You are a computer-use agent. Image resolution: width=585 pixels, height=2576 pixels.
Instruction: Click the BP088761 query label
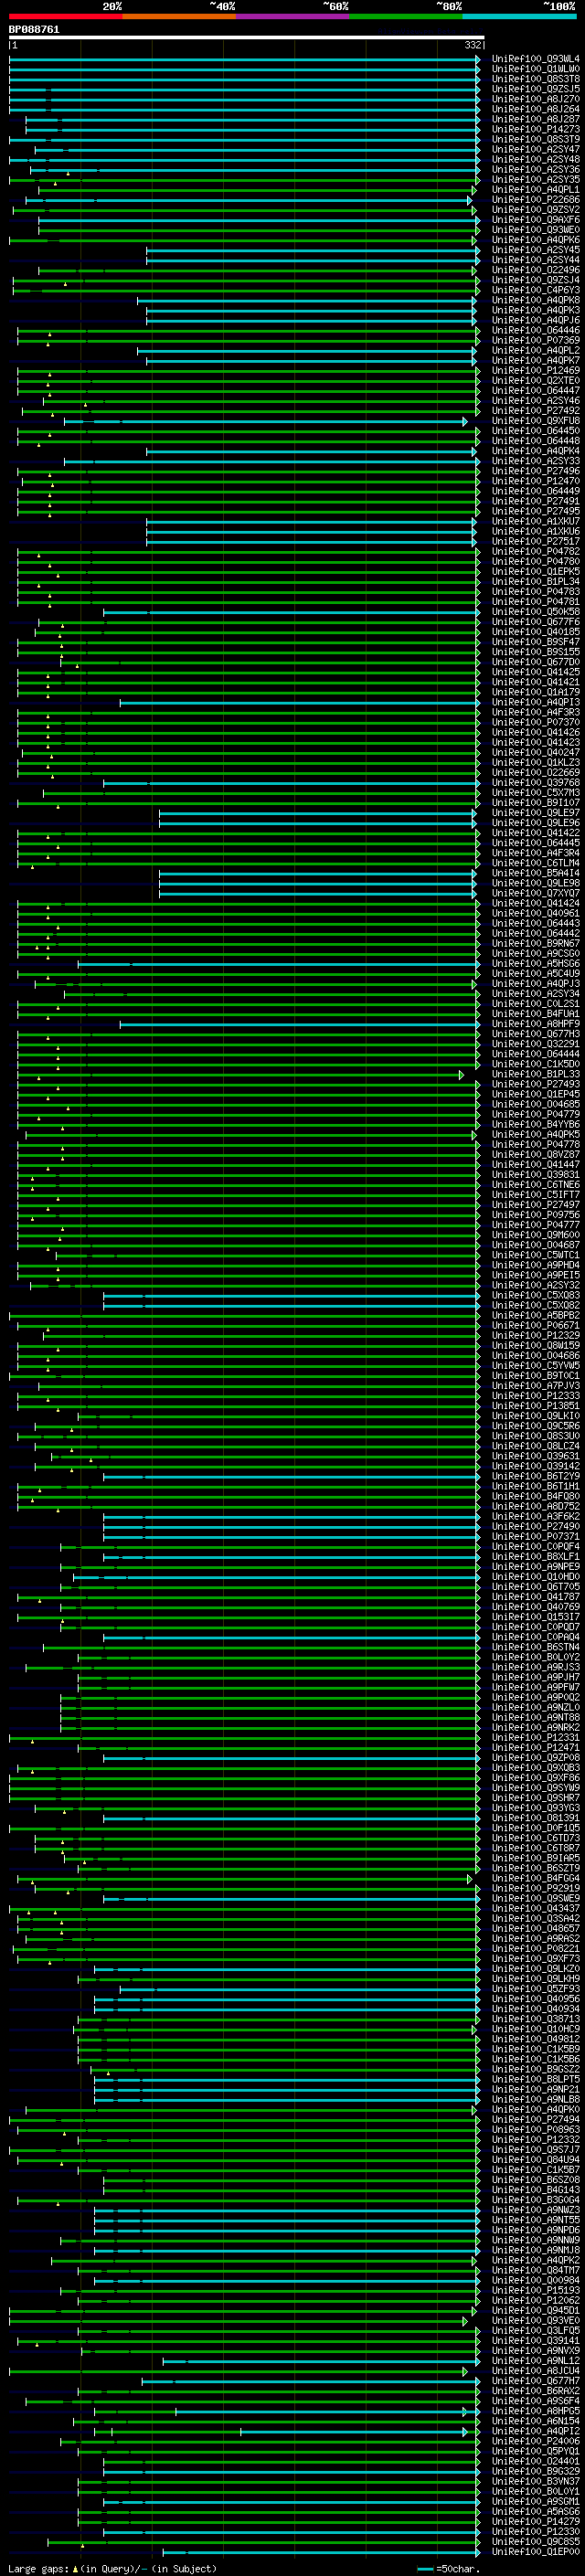click(34, 29)
